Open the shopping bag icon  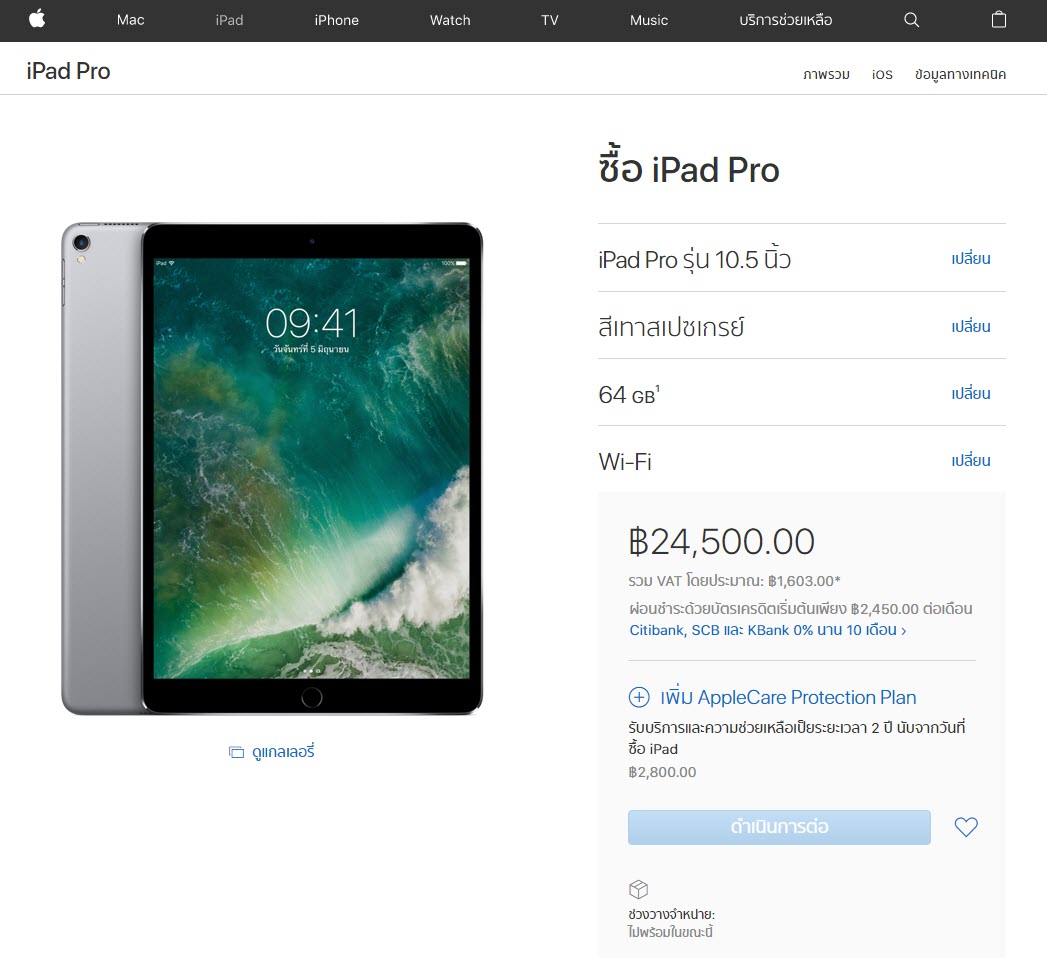pos(998,19)
